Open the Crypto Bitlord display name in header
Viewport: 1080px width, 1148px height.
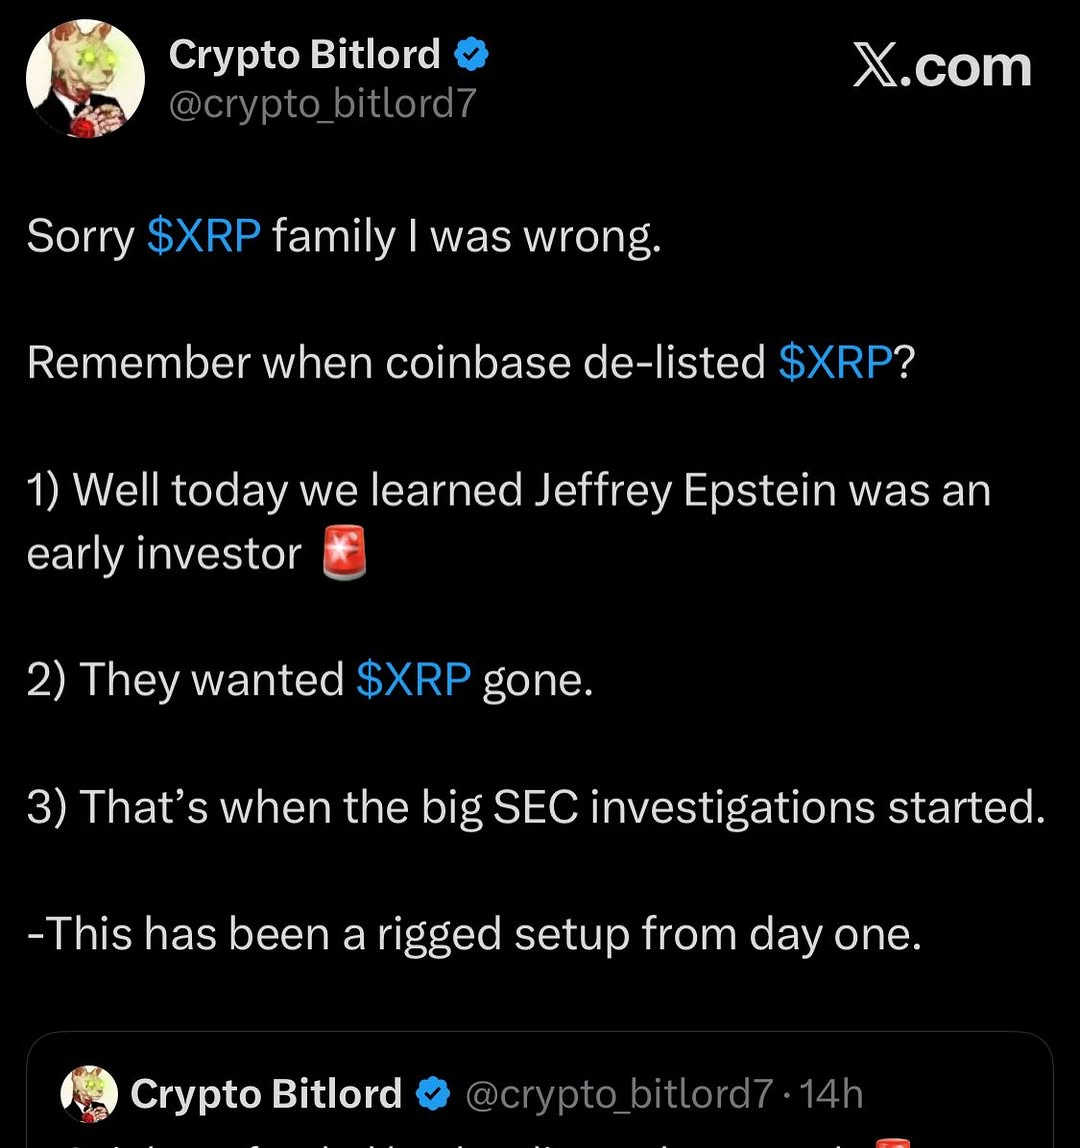click(x=304, y=54)
